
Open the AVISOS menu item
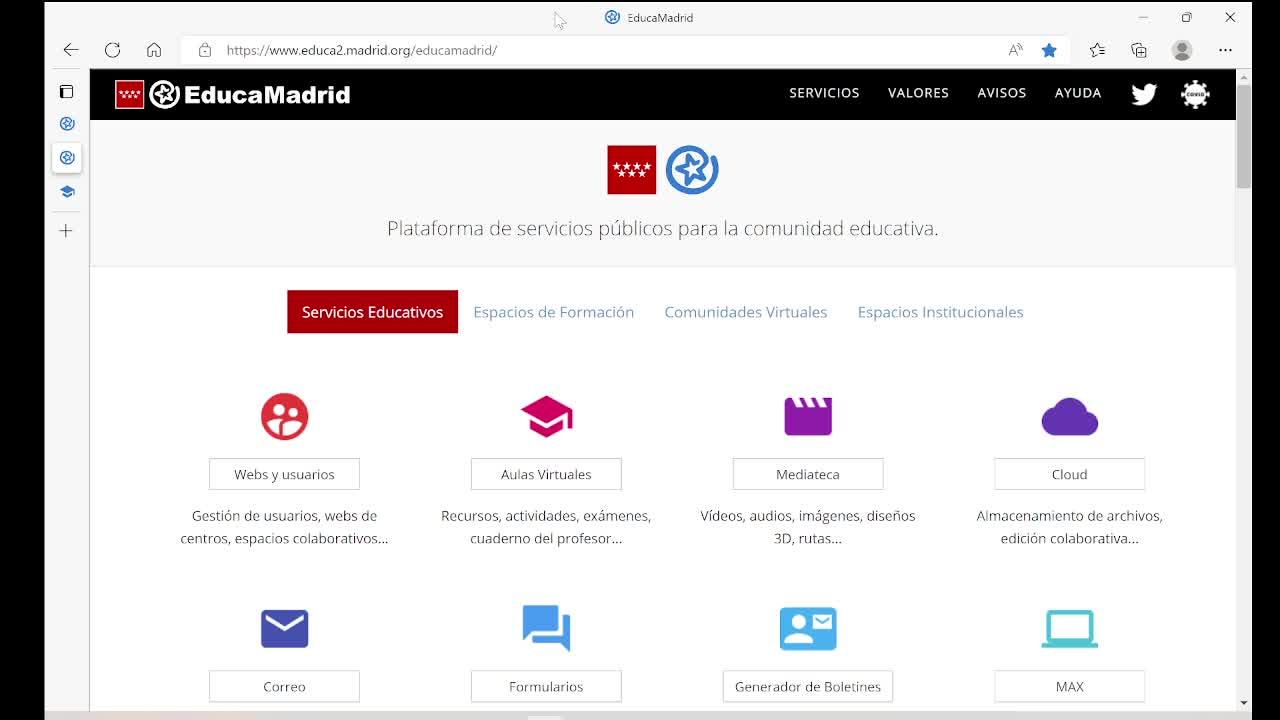pos(1002,93)
